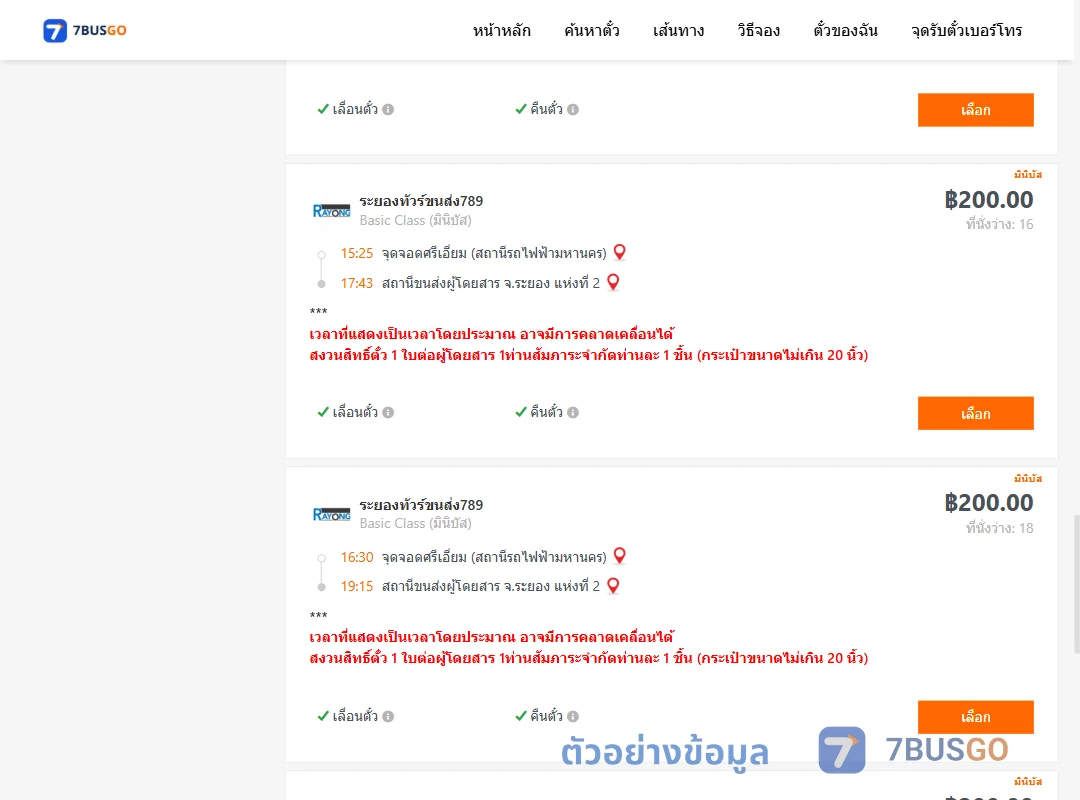Screen dimensions: 1080x800
Task: Click Basic Class (มินิบัส) in 15:25 card
Action: click(x=415, y=220)
